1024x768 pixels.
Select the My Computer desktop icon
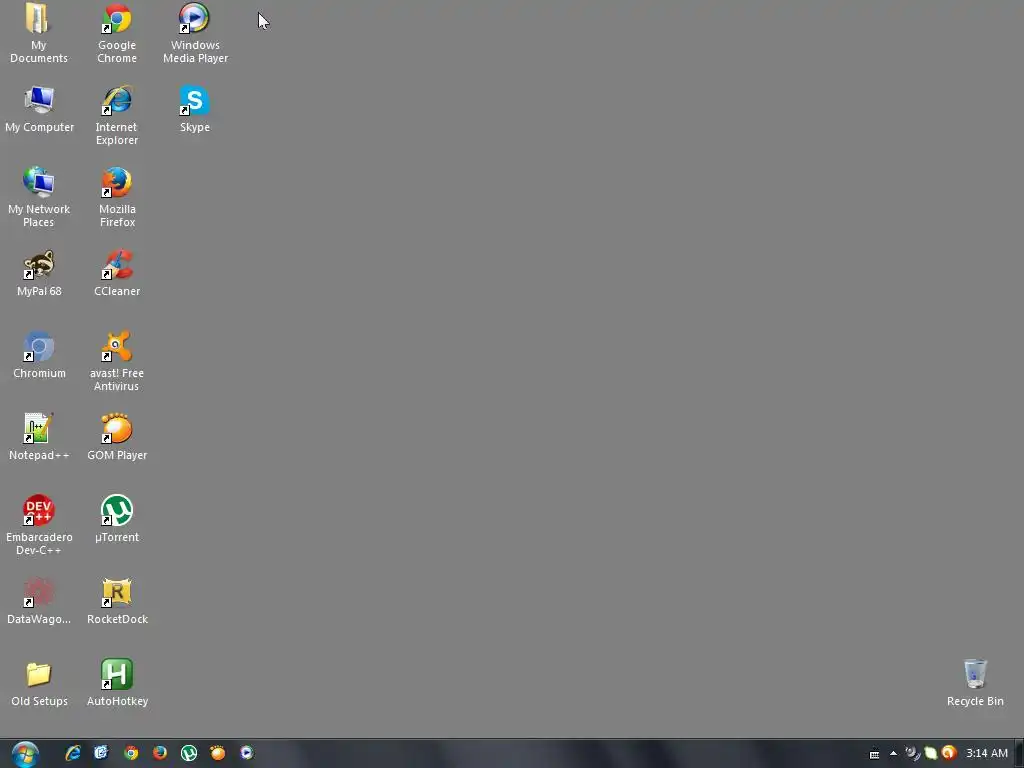(x=39, y=109)
